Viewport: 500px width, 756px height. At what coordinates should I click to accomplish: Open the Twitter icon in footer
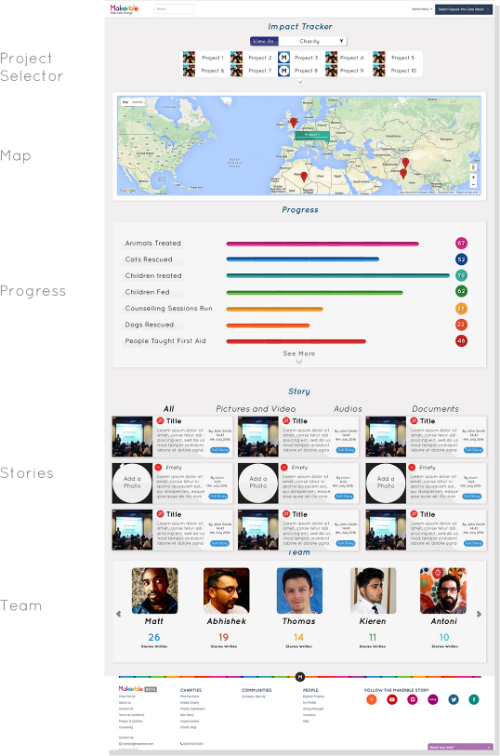click(x=453, y=699)
